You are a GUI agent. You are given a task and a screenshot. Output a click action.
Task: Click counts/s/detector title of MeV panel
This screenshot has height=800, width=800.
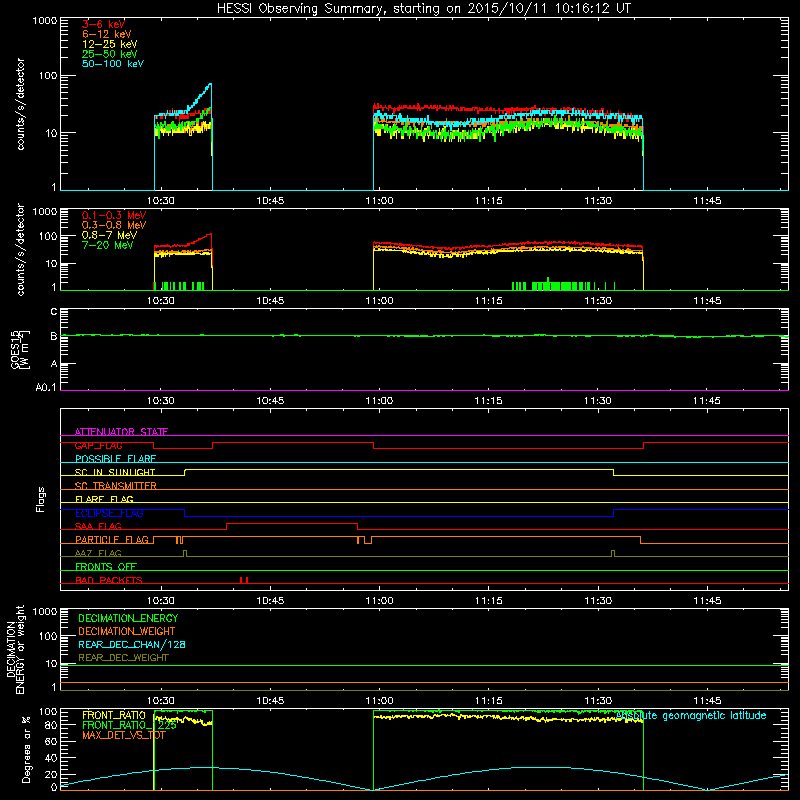tap(20, 249)
